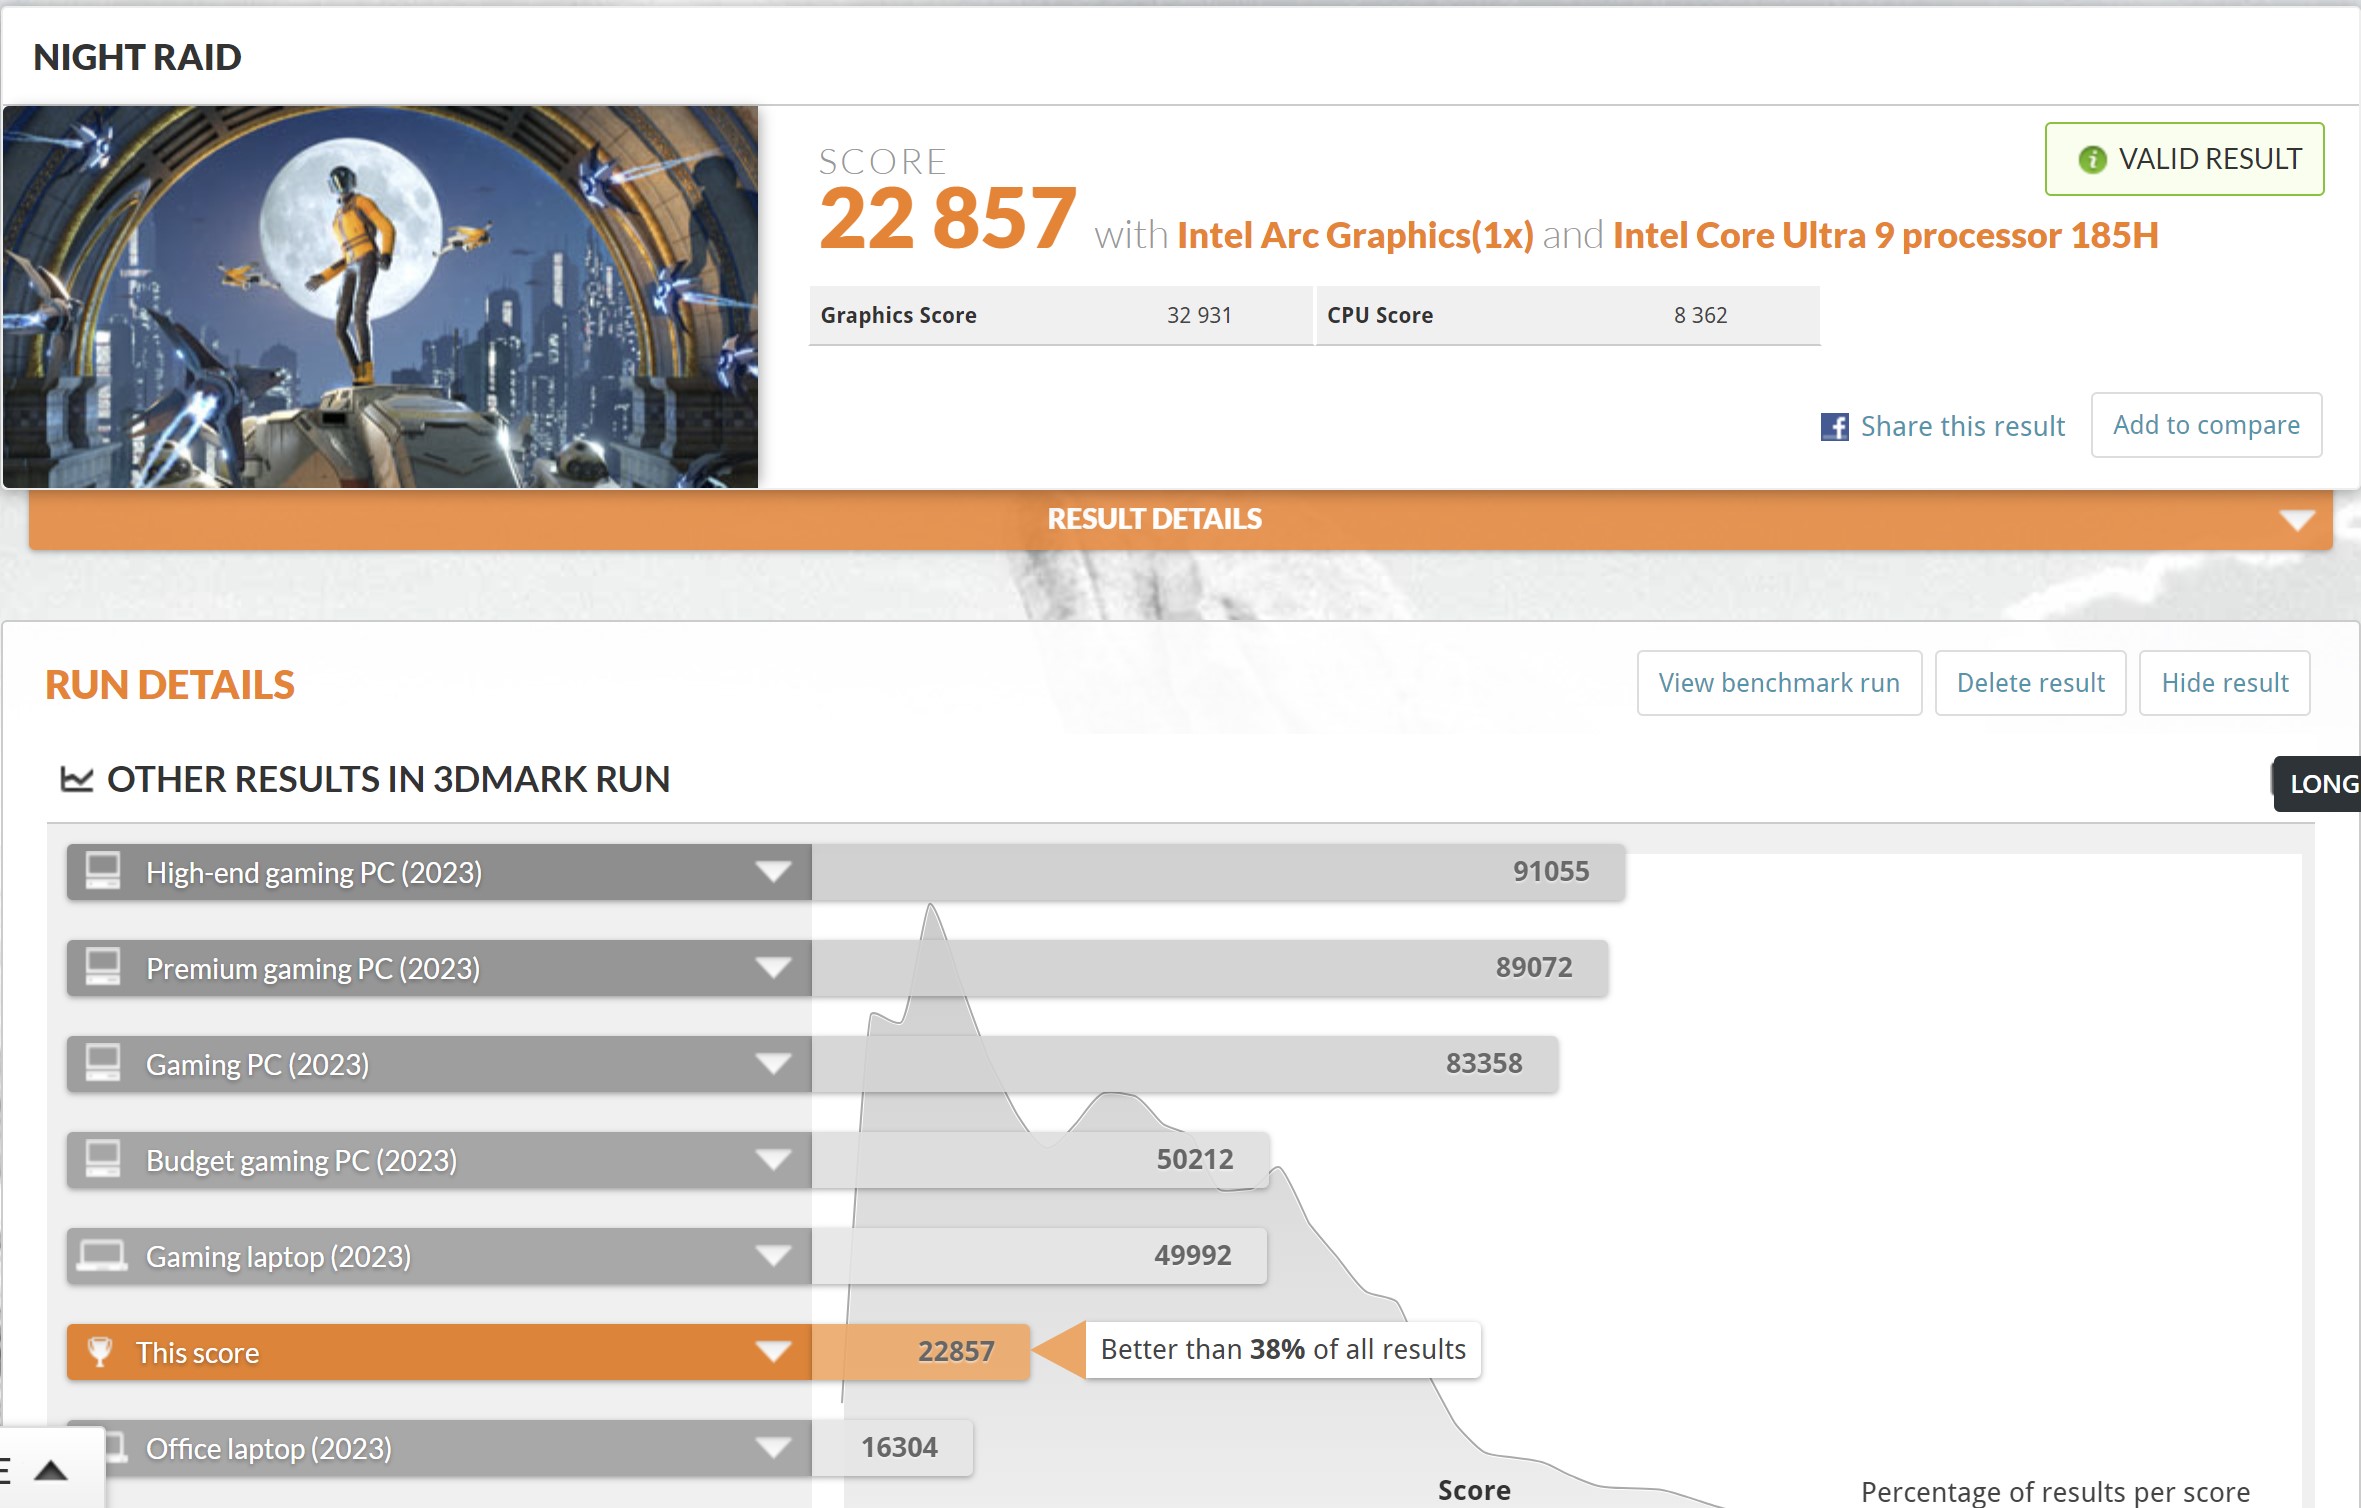Expand the Premium gaming PC (2023) row
The image size is (2361, 1508).
pos(773,968)
